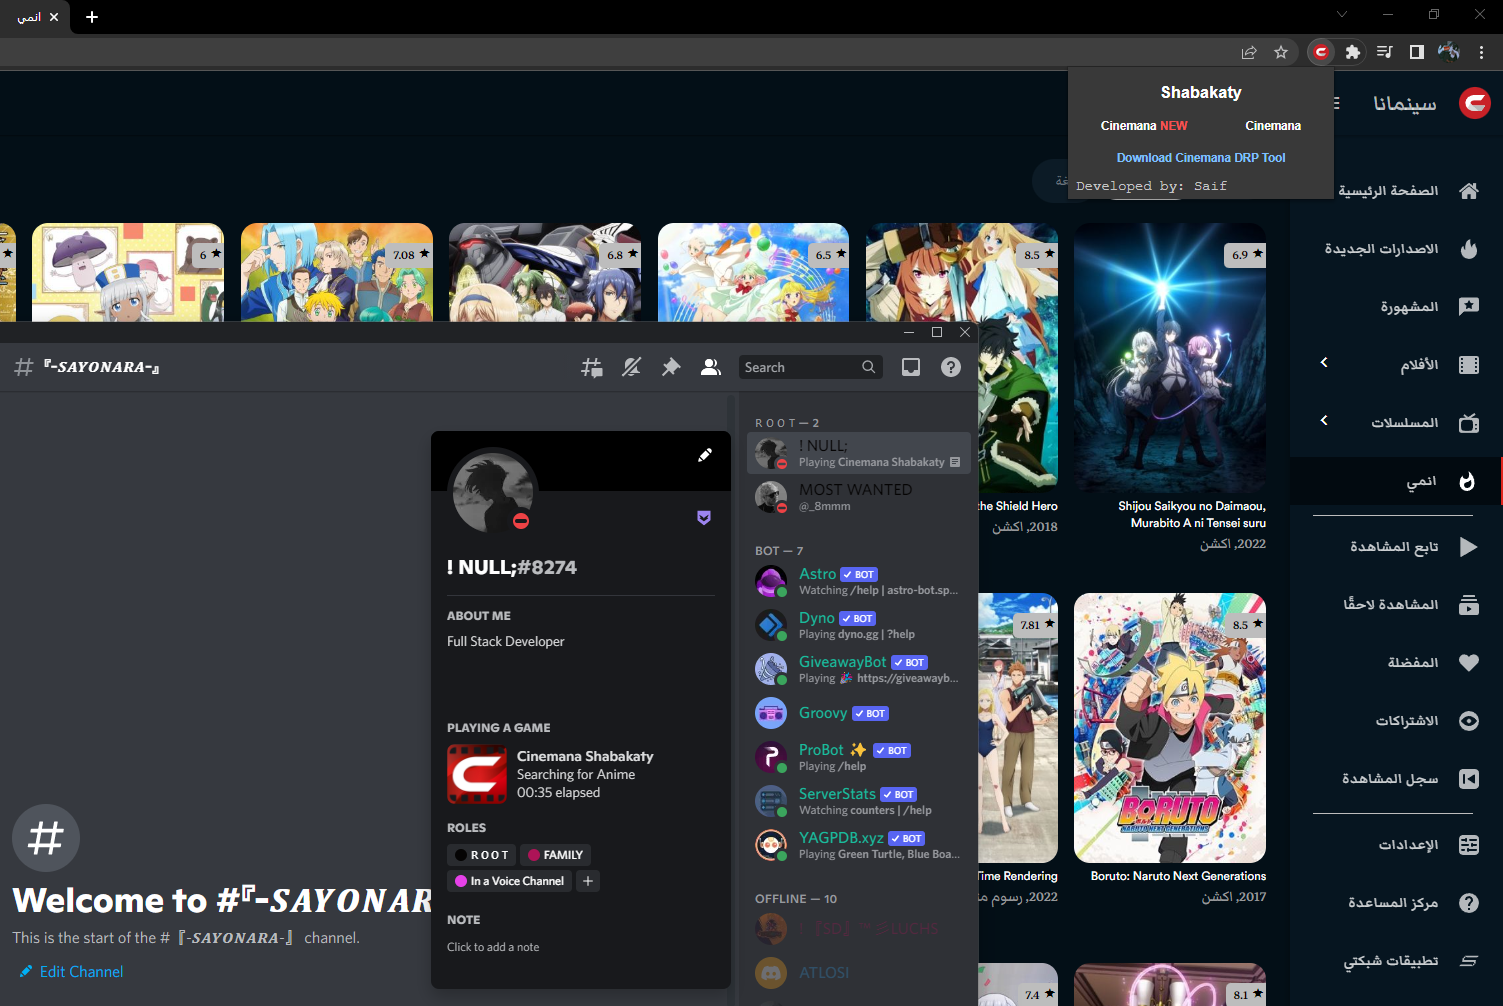
Task: Open الصفحة الرئيسية home menu item
Action: point(1396,191)
